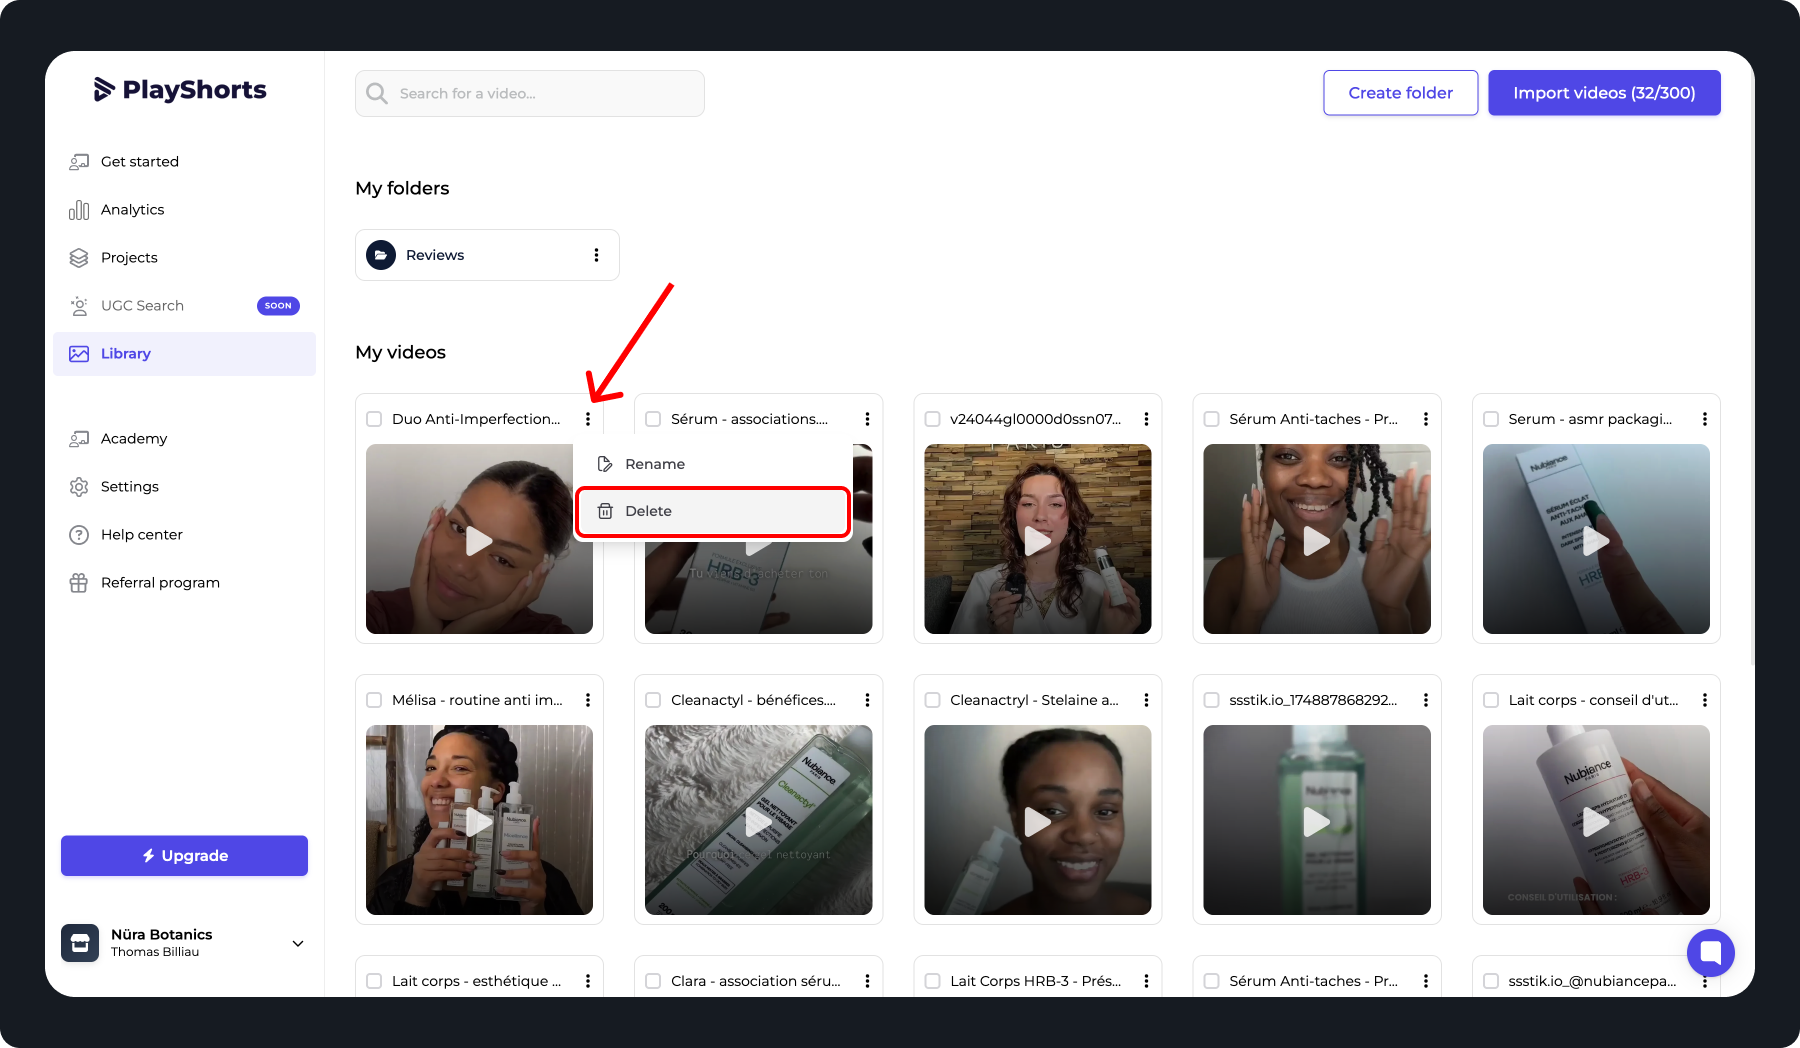The image size is (1800, 1048).
Task: Play the Mélisa - routine anti video
Action: click(479, 820)
